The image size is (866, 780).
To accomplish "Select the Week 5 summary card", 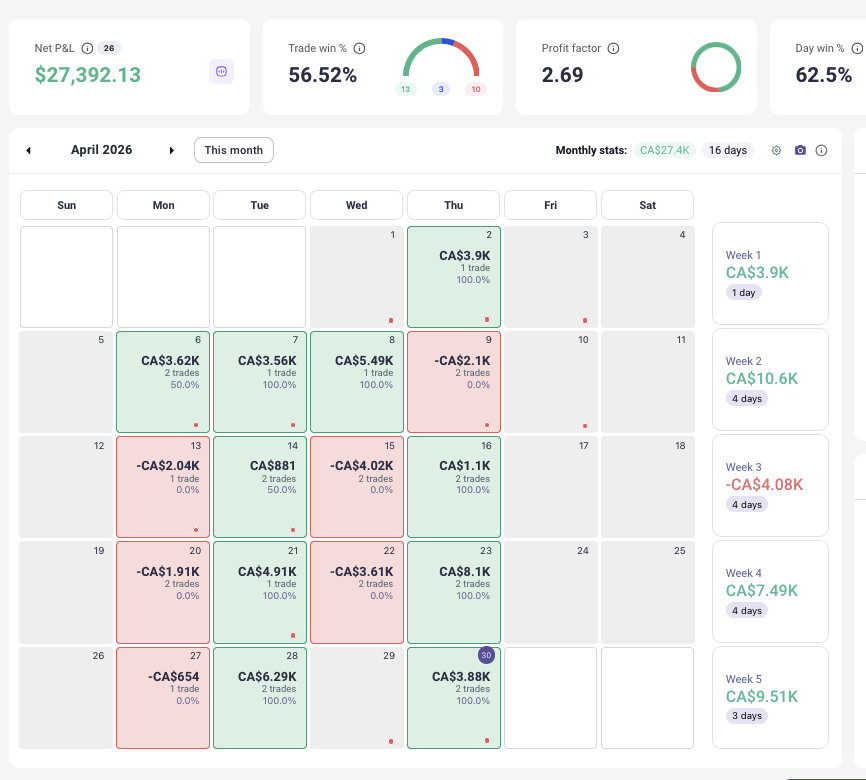I will [x=770, y=698].
